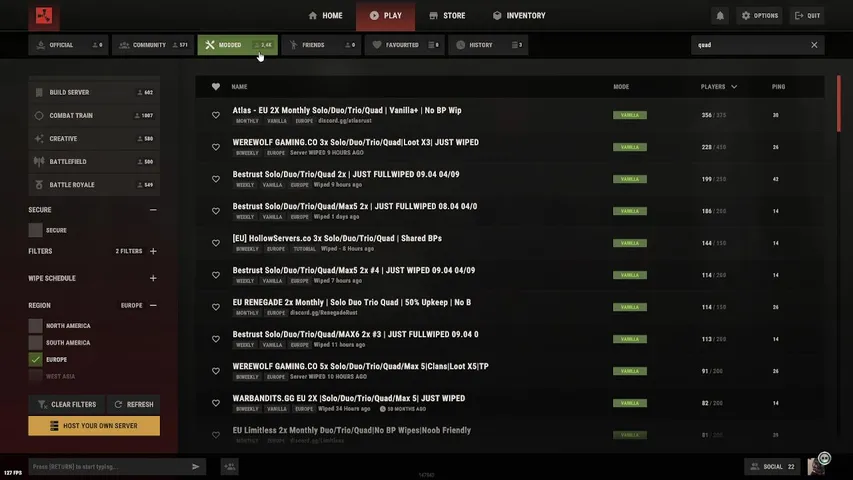The image size is (853, 480).
Task: Open the Social panel button
Action: (x=772, y=466)
